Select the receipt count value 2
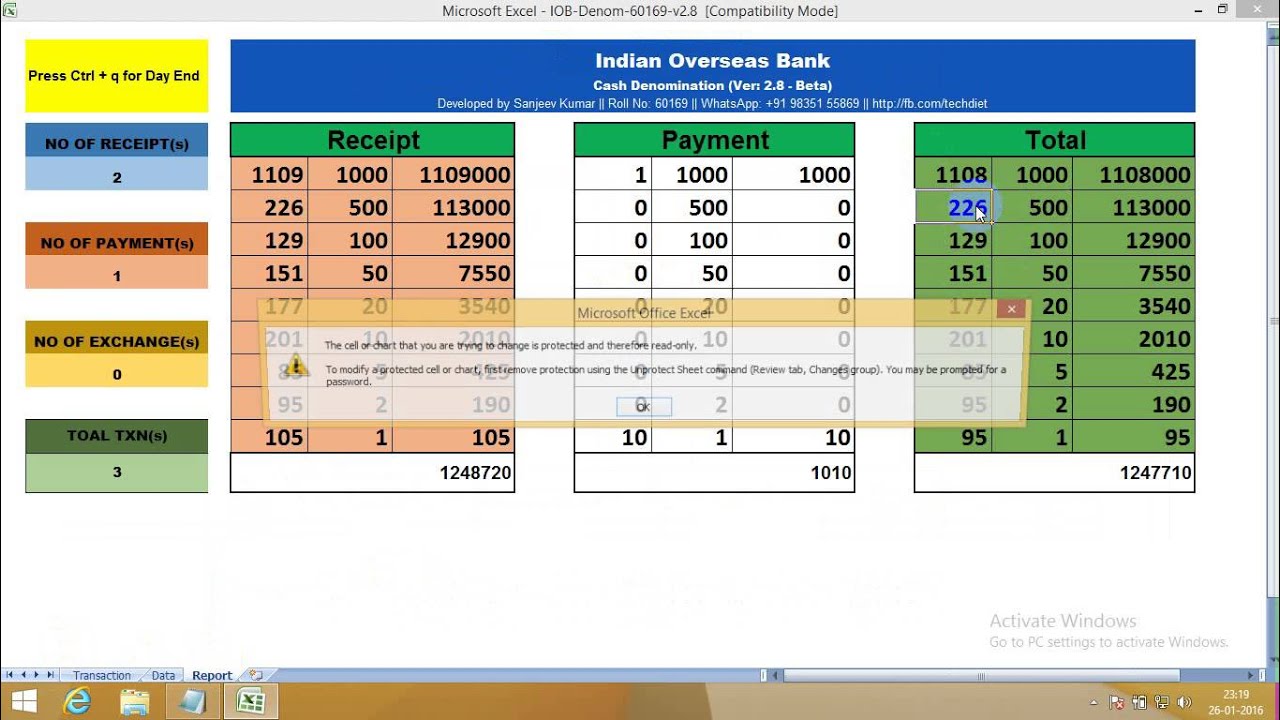This screenshot has height=720, width=1280. point(117,174)
